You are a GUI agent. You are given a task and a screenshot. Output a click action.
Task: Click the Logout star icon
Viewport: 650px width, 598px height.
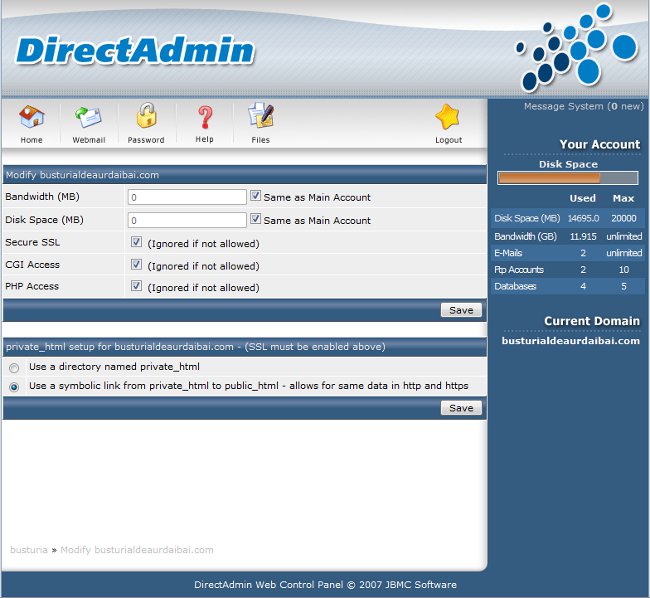[x=448, y=118]
